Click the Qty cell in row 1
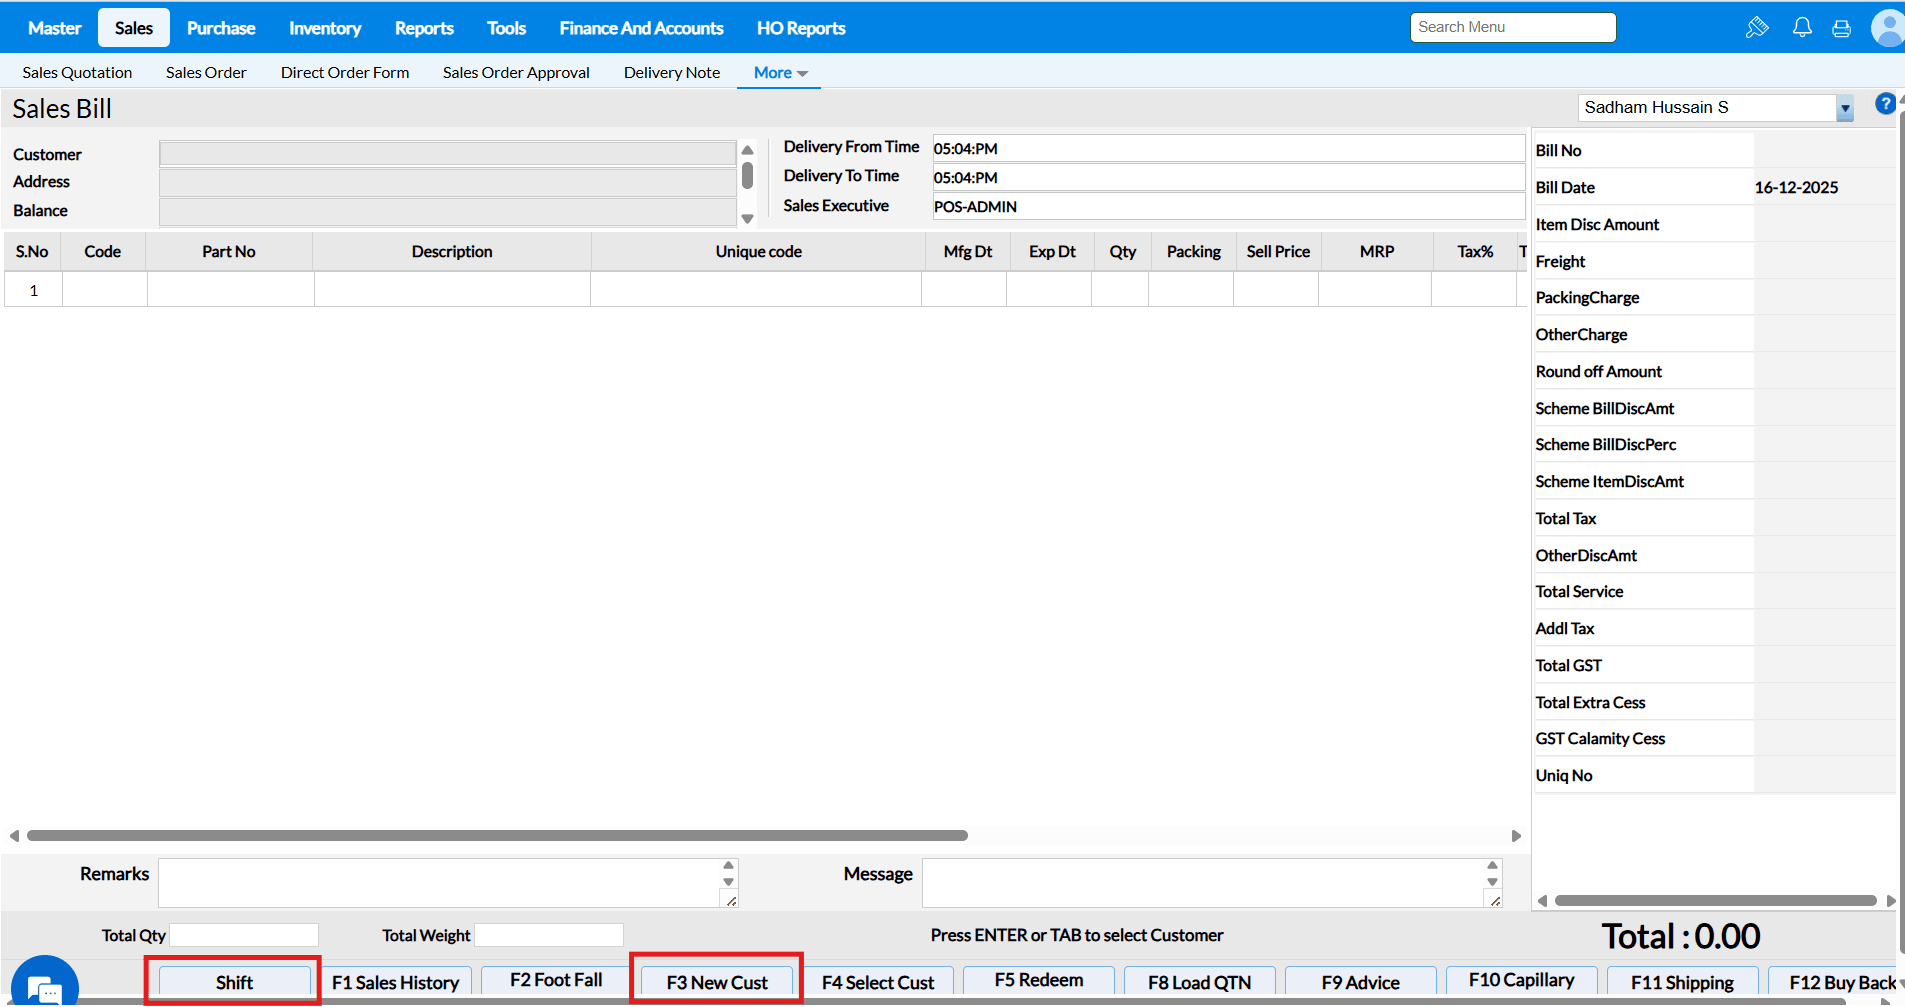The height and width of the screenshot is (1007, 1905). pyautogui.click(x=1120, y=290)
